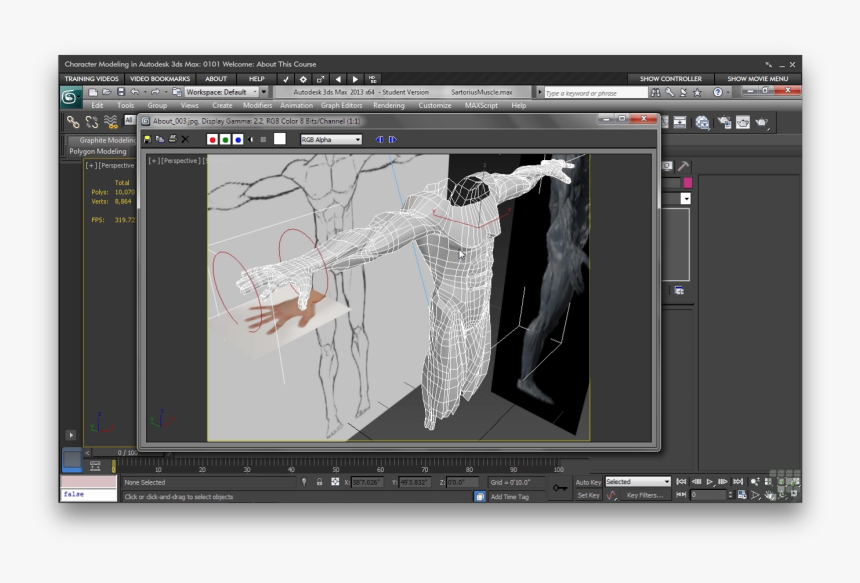Open the RGB Alpha channel dropdown
The image size is (860, 583).
point(331,139)
